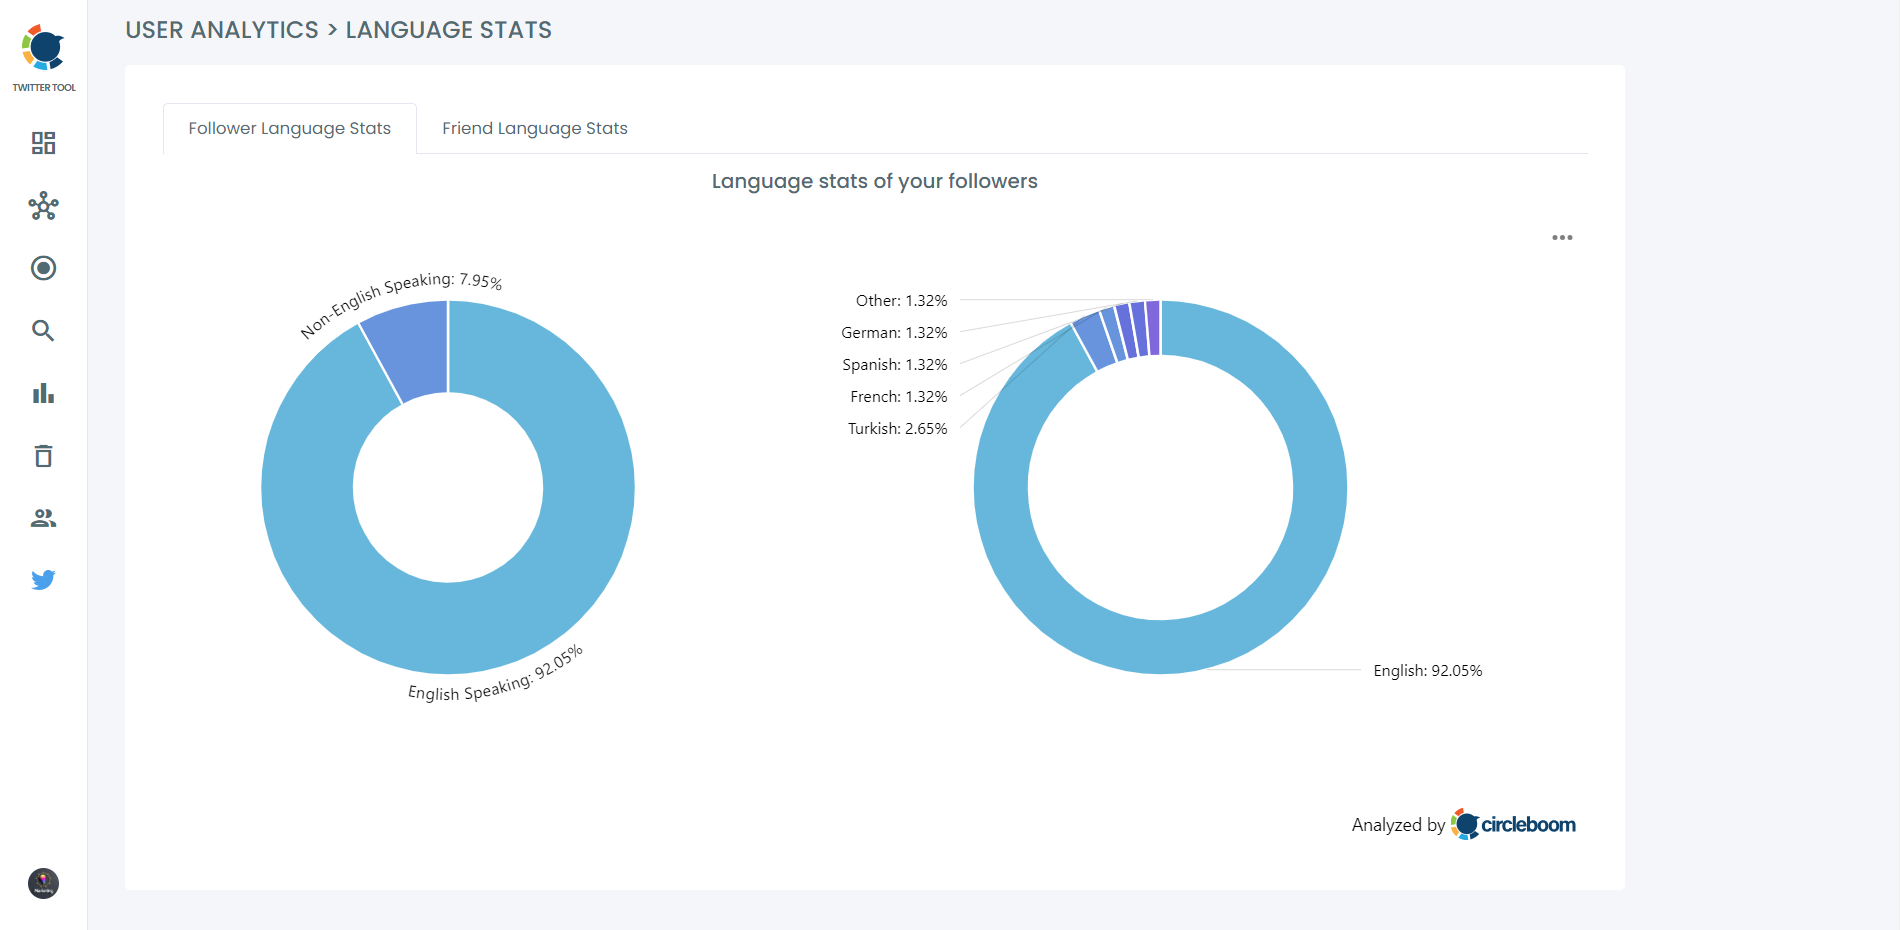Click the English: 92.05% label on right chart

click(x=1428, y=671)
